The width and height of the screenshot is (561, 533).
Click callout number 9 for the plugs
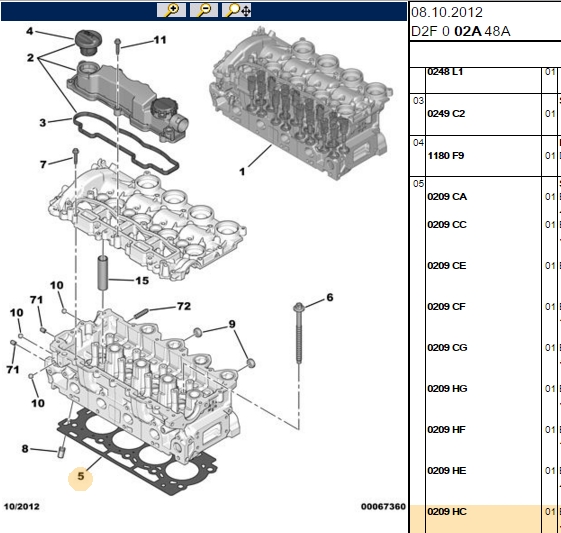pyautogui.click(x=232, y=324)
